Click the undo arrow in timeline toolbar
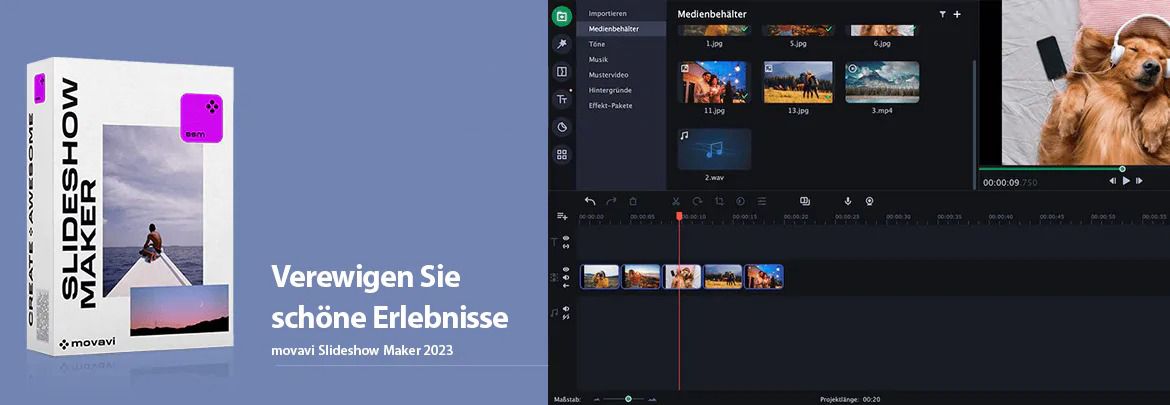1170x405 pixels. point(590,201)
